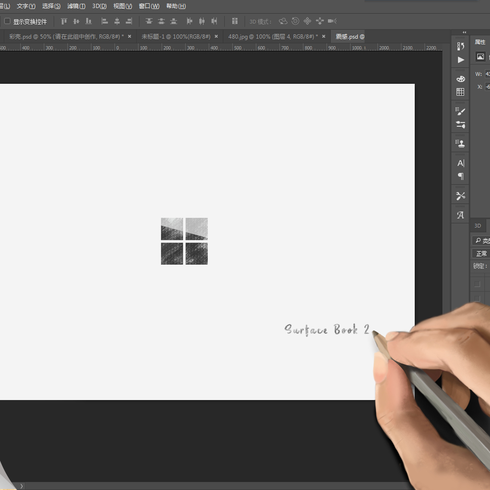Image resolution: width=490 pixels, height=490 pixels.
Task: Click the distribute bottom edges icon
Action: 173,21
